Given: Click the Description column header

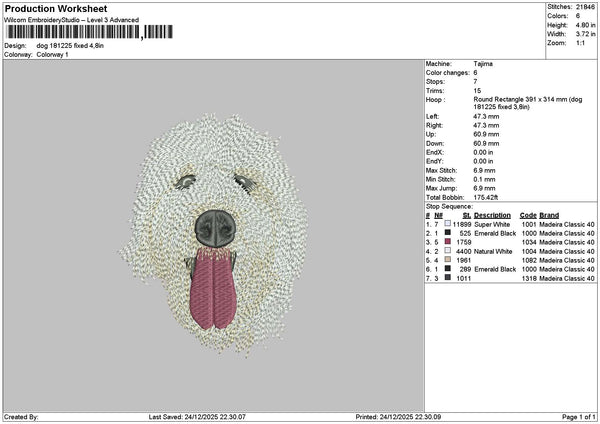Looking at the screenshot, I should coord(492,215).
